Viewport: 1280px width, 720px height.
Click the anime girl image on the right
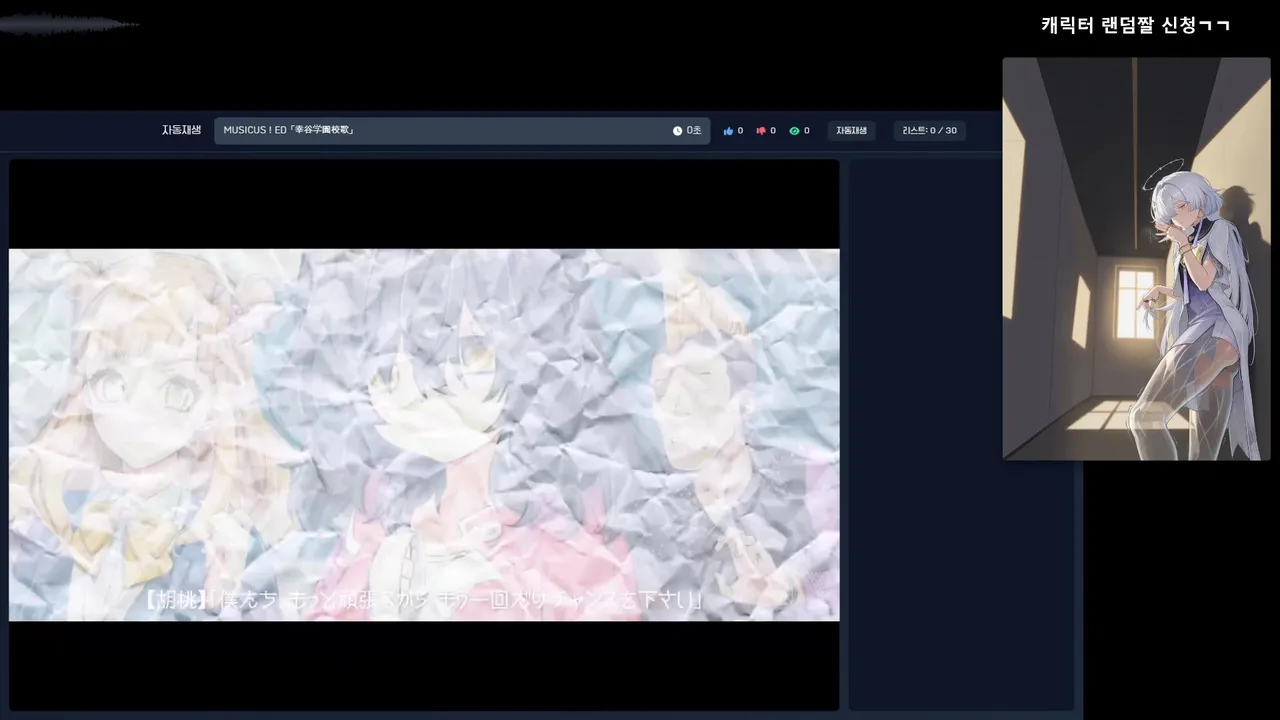(x=1136, y=259)
